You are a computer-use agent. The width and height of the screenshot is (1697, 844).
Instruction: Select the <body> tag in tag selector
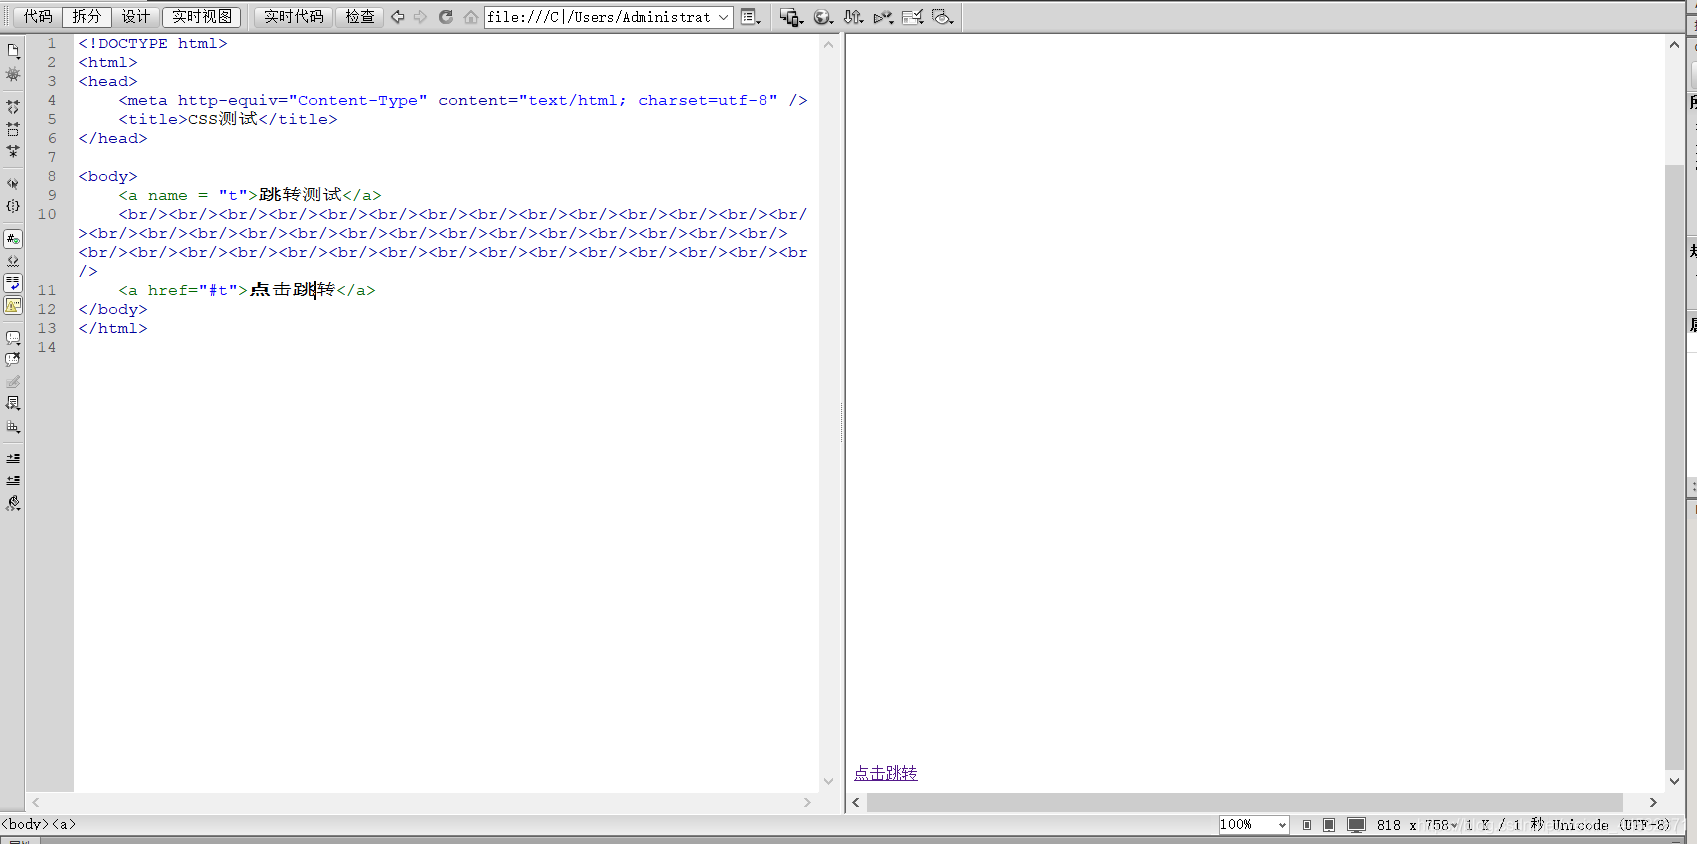click(25, 824)
